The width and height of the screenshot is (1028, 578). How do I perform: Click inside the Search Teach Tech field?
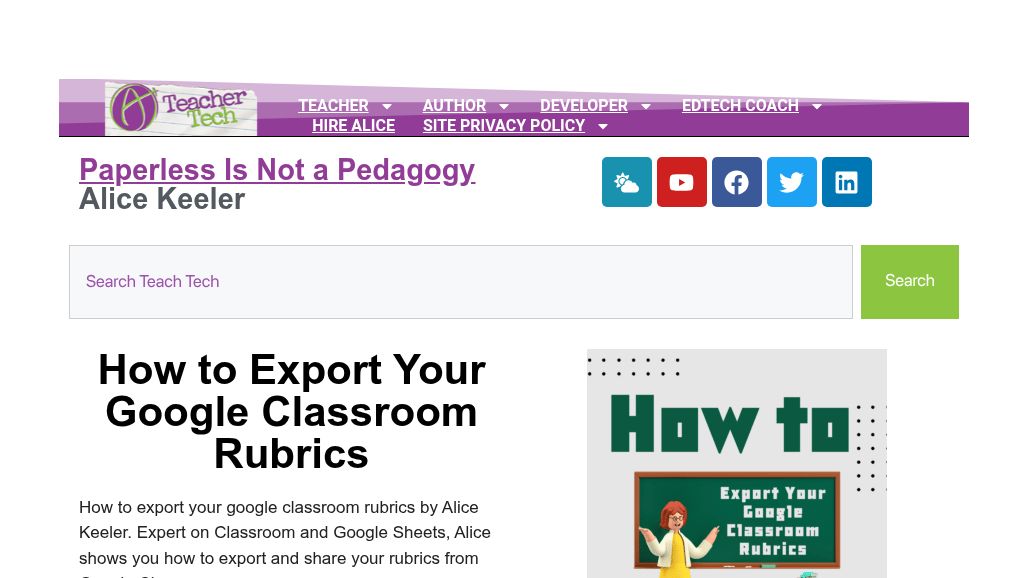click(460, 281)
